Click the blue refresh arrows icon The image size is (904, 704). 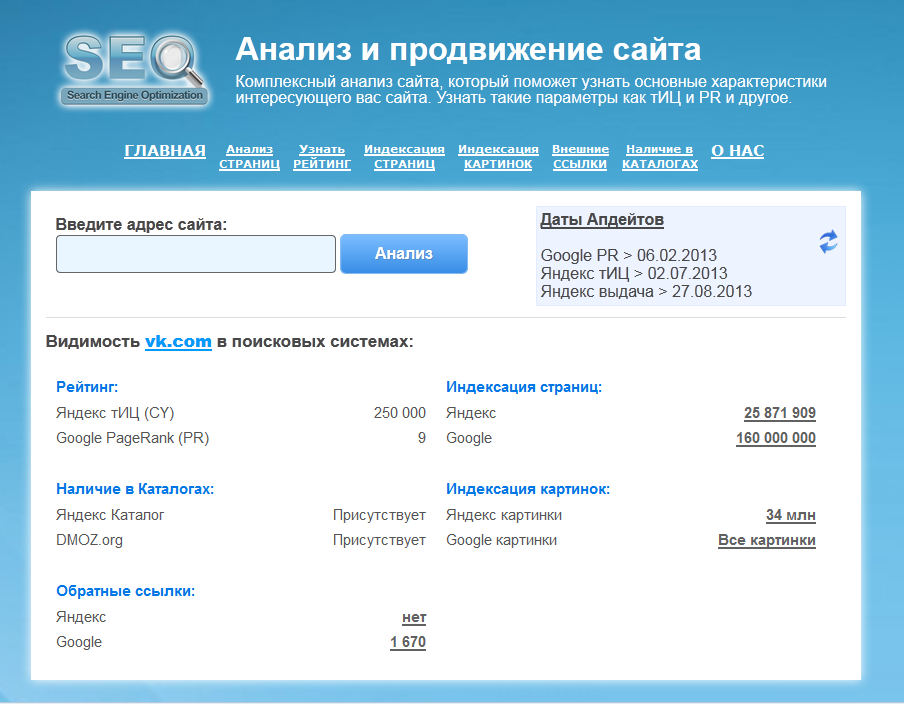coord(828,241)
